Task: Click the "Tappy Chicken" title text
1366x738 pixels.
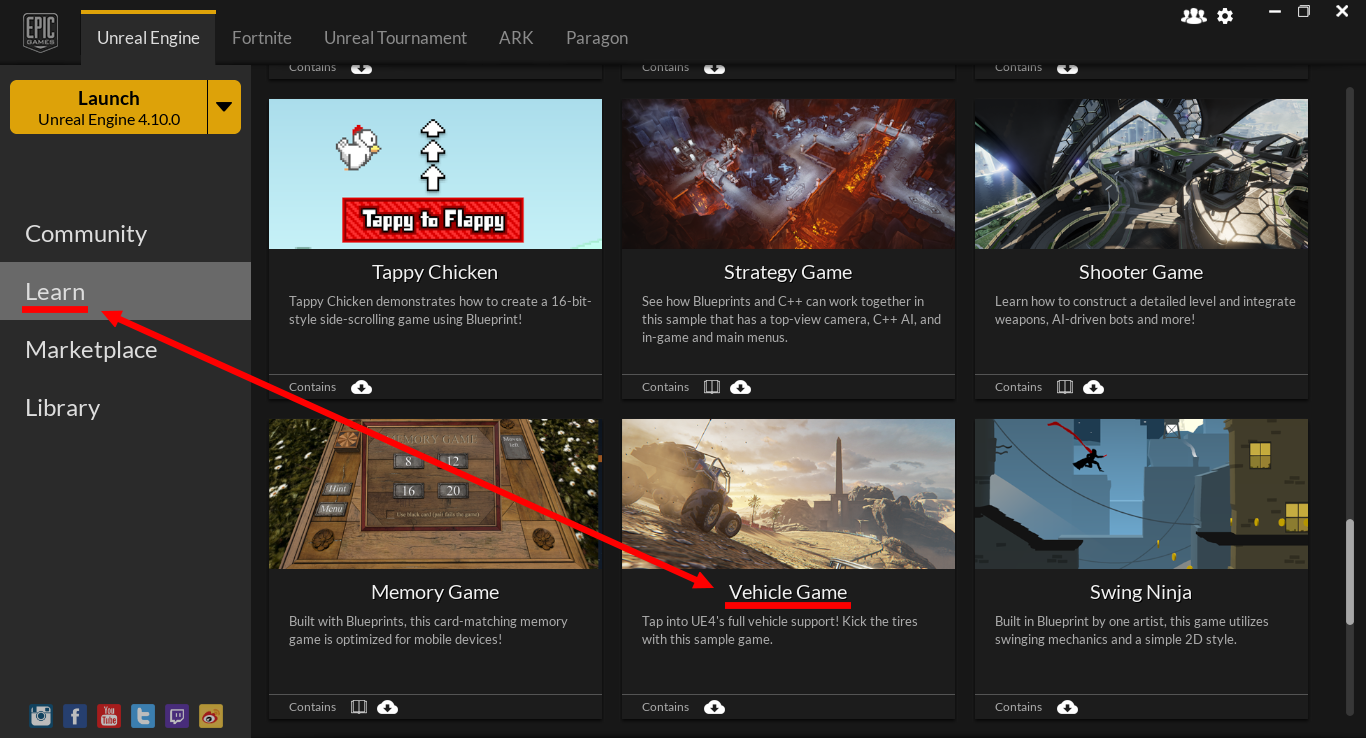Action: click(x=435, y=272)
